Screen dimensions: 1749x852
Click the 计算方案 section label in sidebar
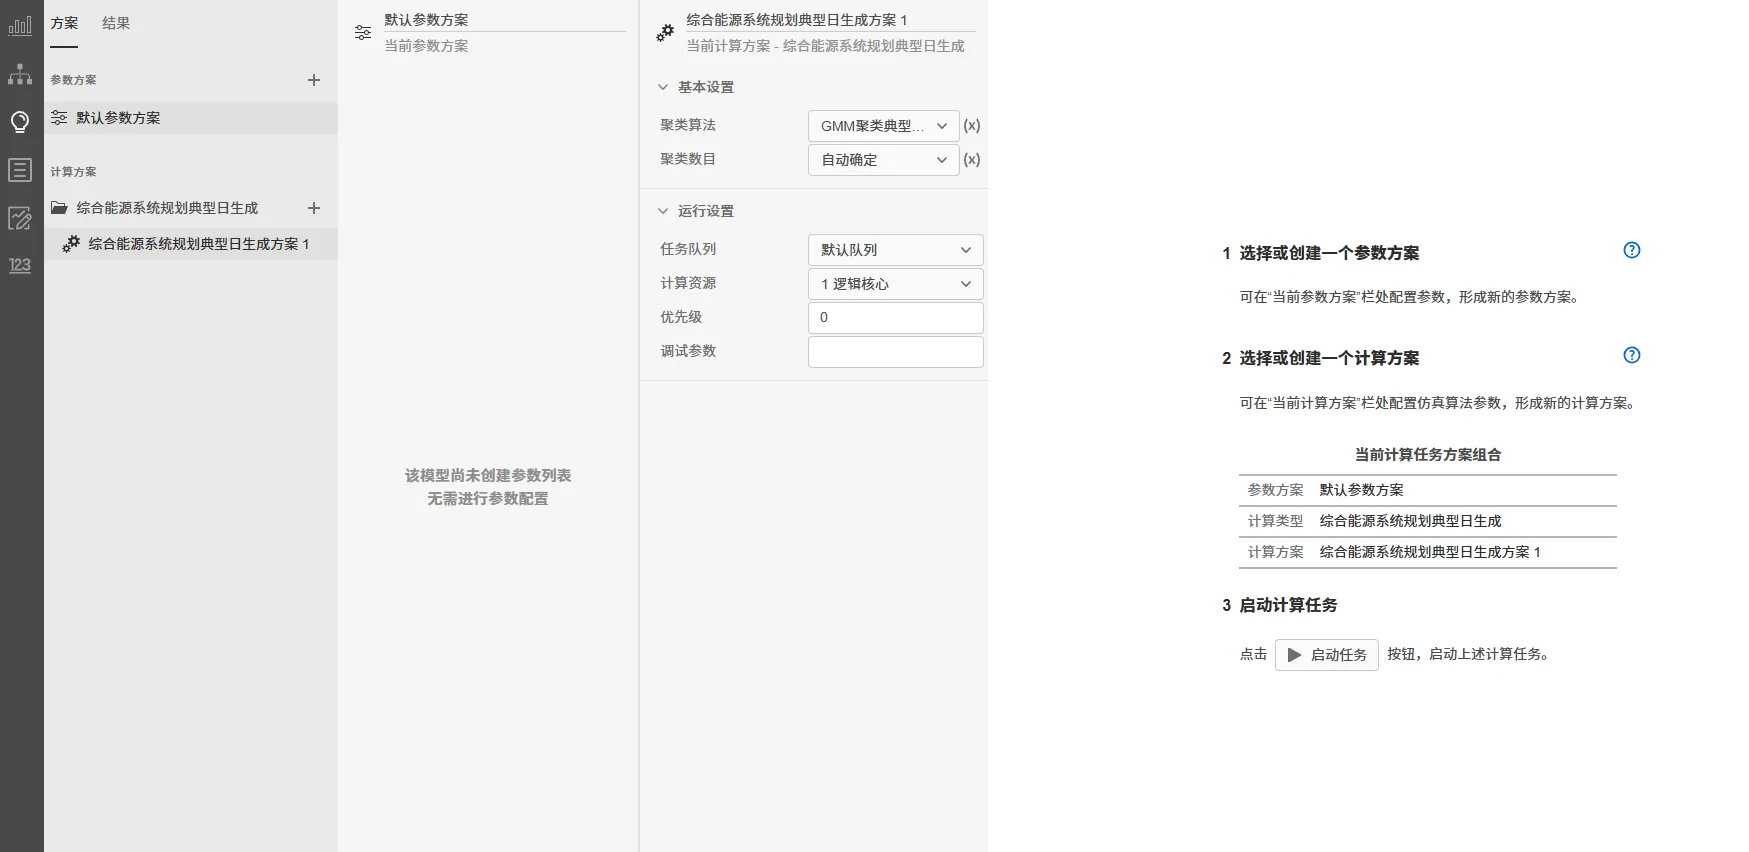[73, 172]
